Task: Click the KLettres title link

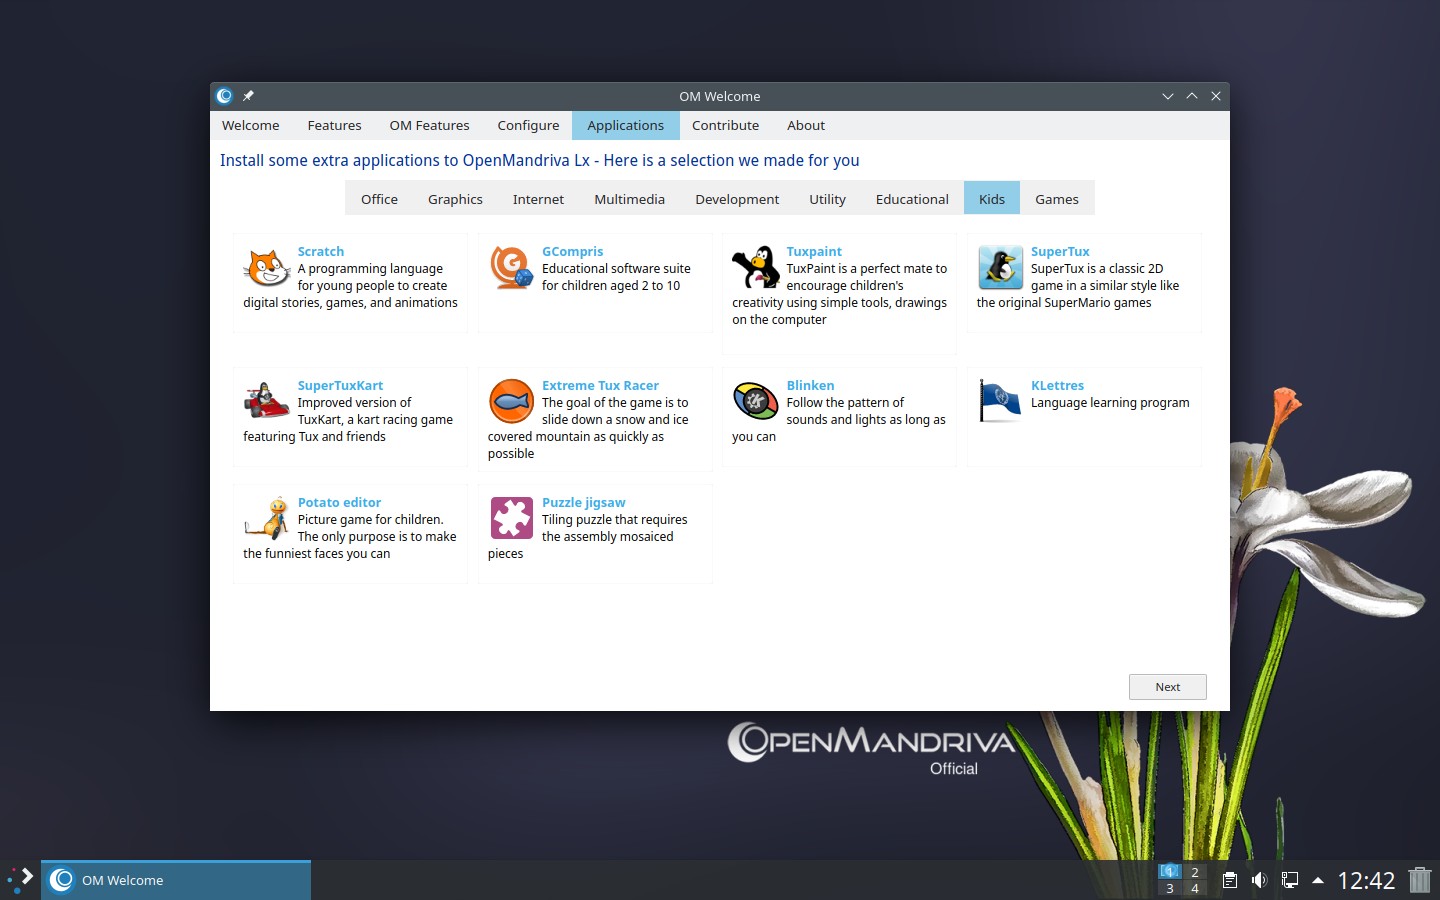Action: [1058, 386]
